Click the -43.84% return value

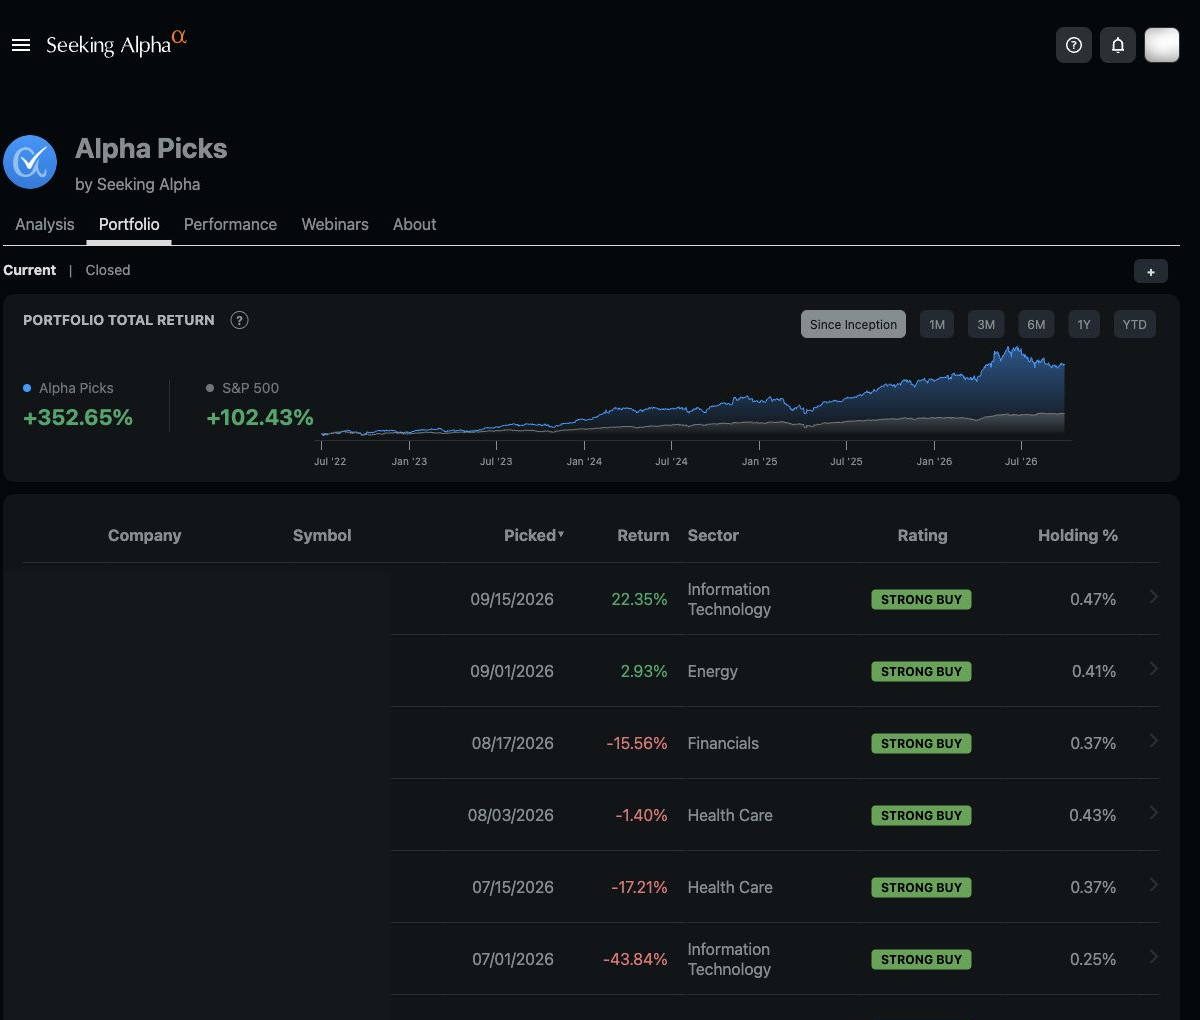[x=635, y=959]
